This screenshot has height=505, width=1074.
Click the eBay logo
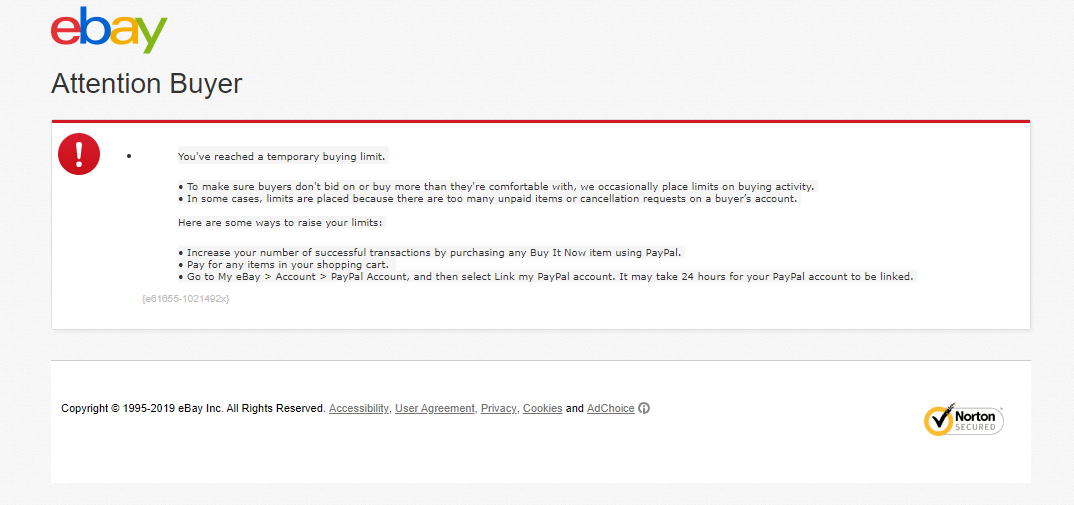point(109,30)
